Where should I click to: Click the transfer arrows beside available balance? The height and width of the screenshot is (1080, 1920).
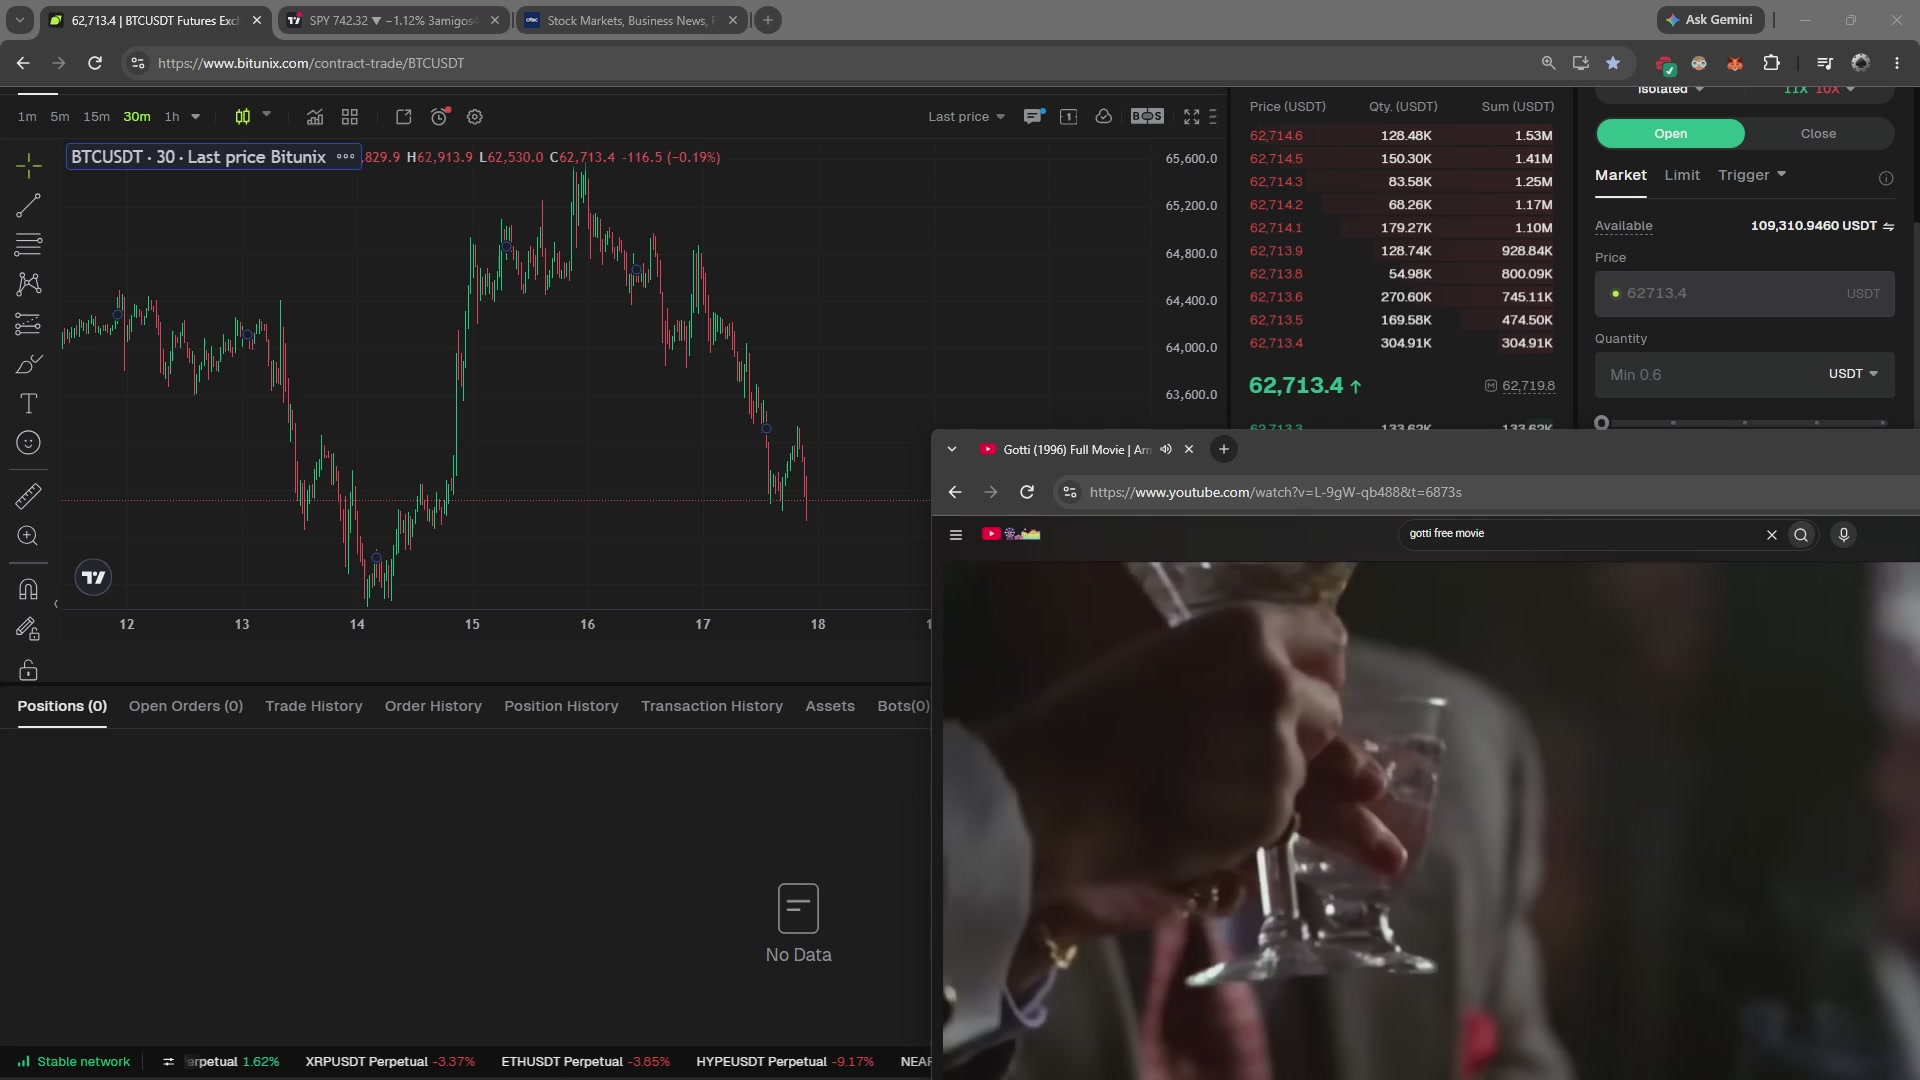coord(1888,226)
